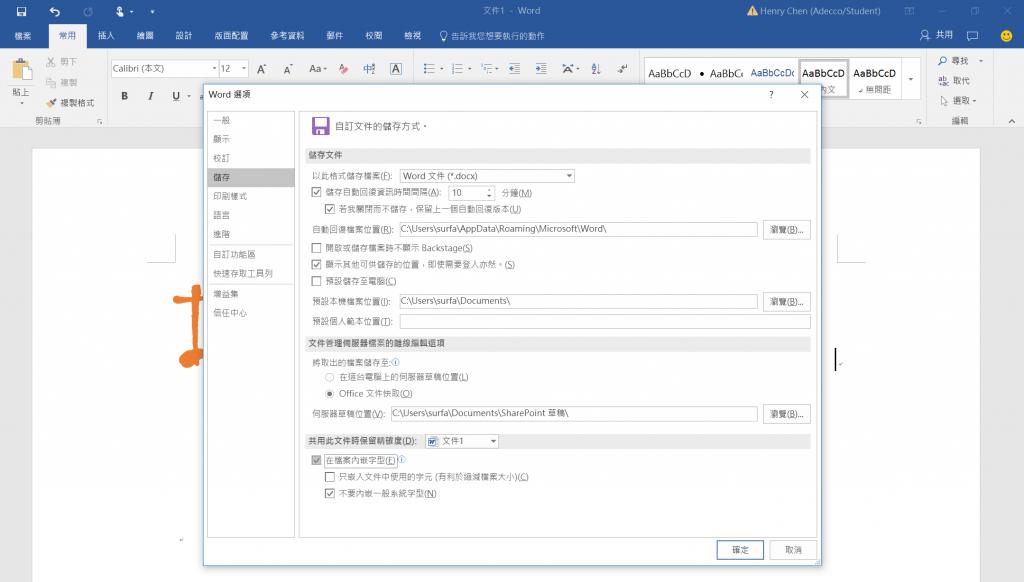Click the 瀏覽 button for 自動回復檔案位置

[786, 229]
